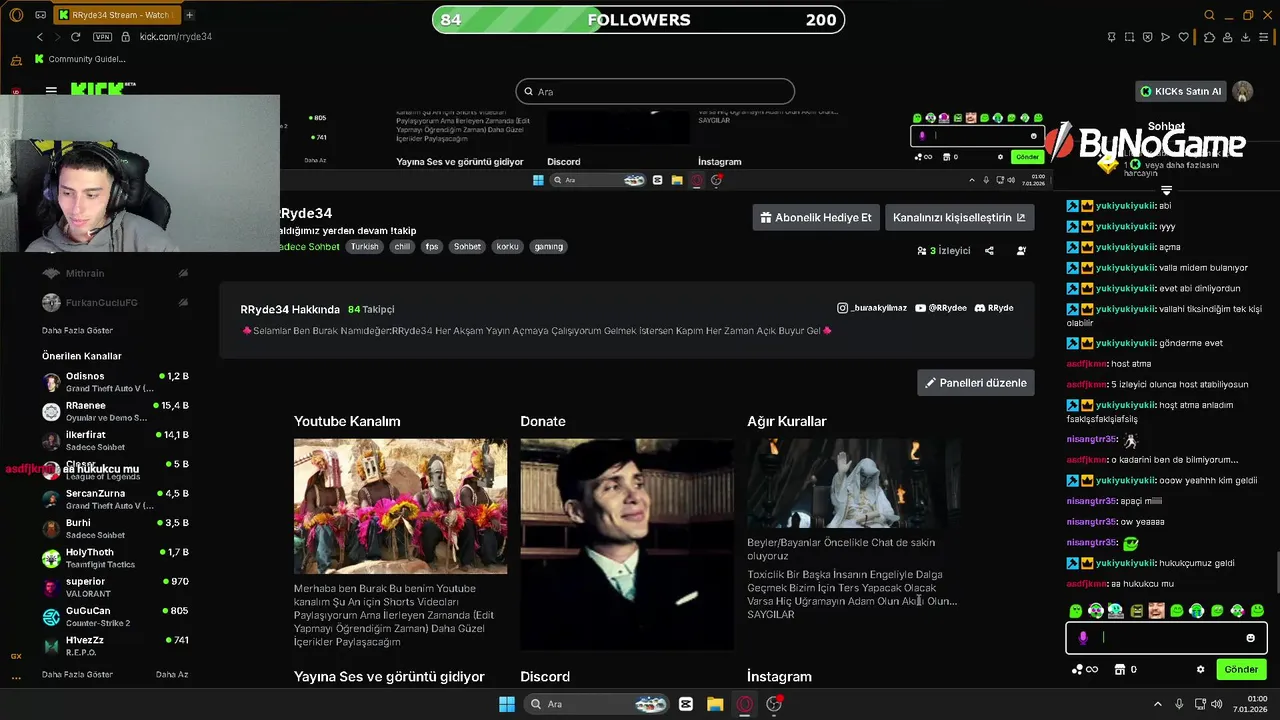Reload the Kick page
The image size is (1280, 720).
(75, 37)
